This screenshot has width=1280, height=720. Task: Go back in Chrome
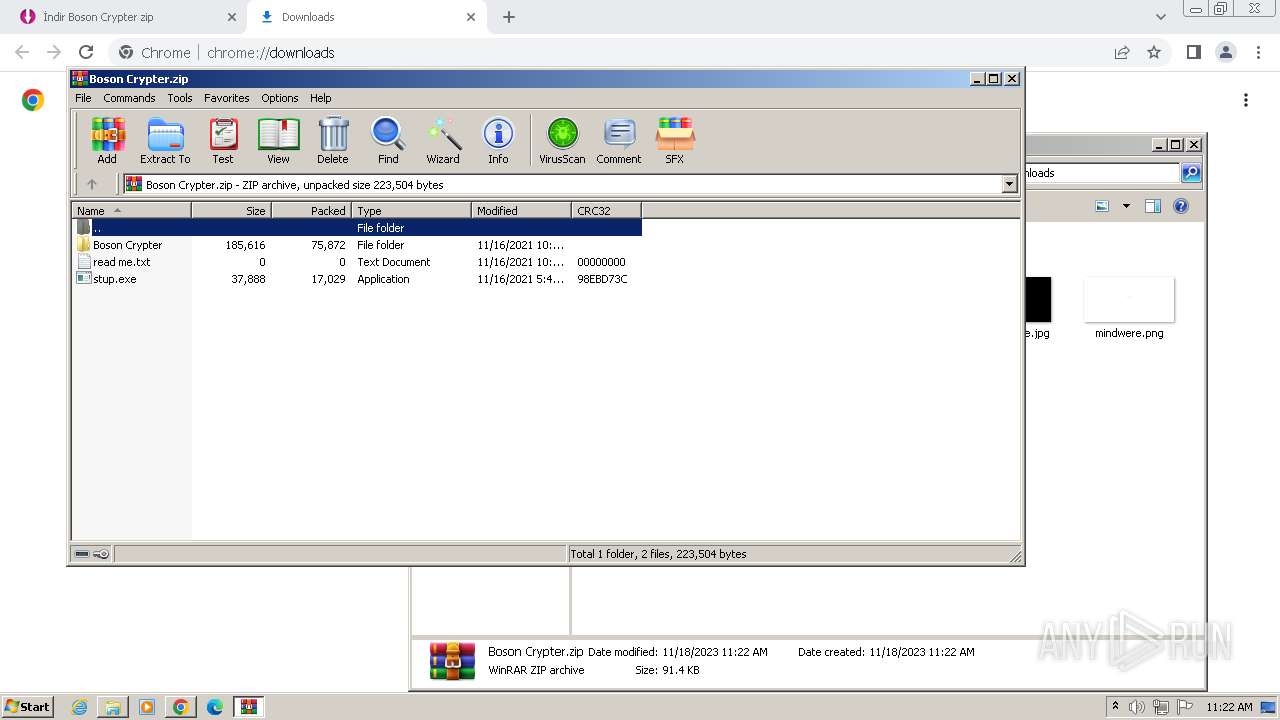click(22, 52)
